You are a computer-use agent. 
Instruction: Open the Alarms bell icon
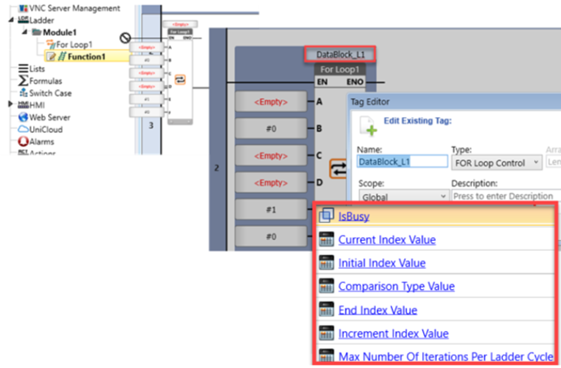[x=23, y=141]
